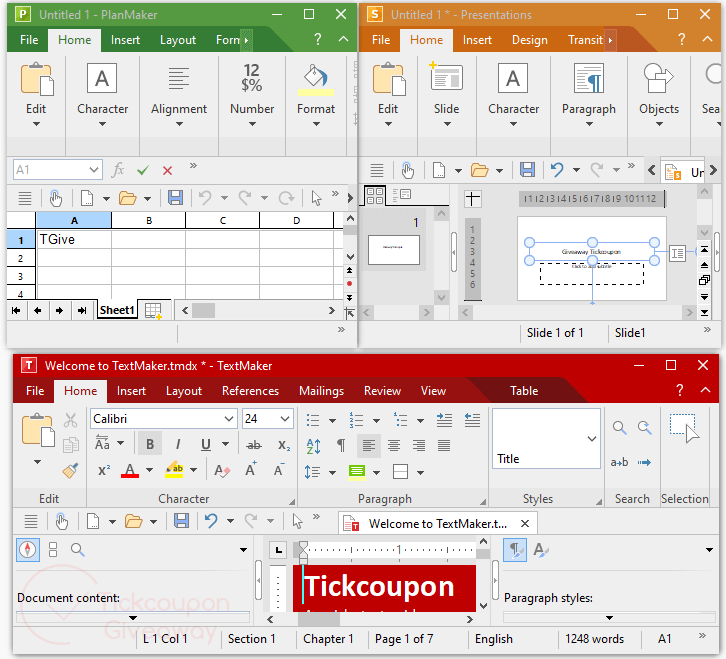This screenshot has height=659, width=726.
Task: Click Slide button in Presentations ribbon
Action: tap(446, 94)
